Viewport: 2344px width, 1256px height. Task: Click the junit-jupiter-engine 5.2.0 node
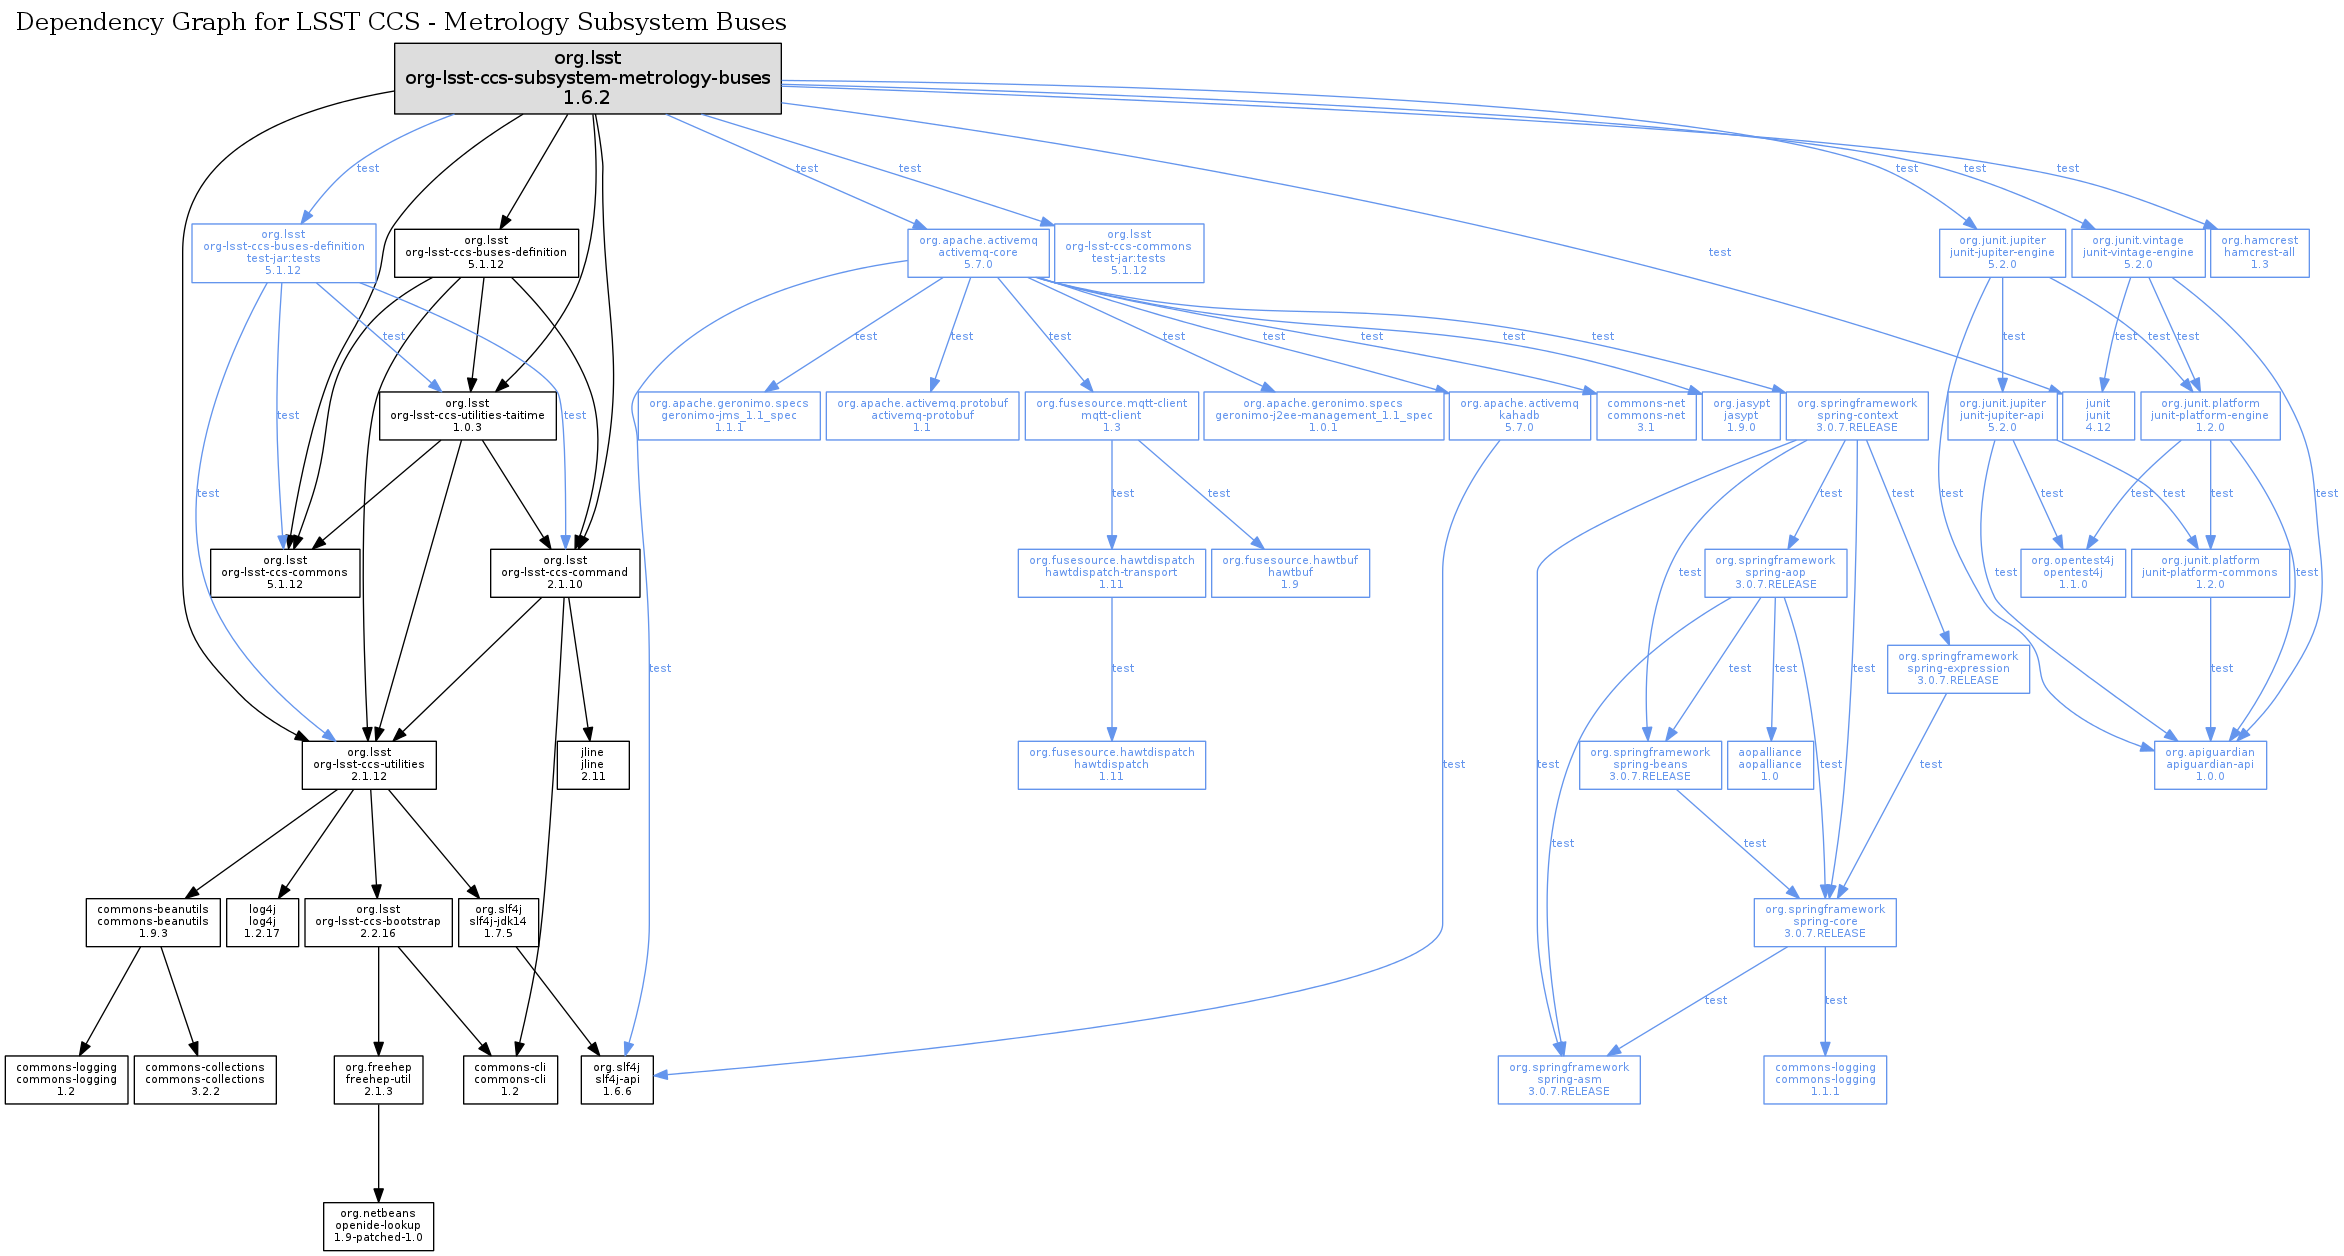(2001, 252)
